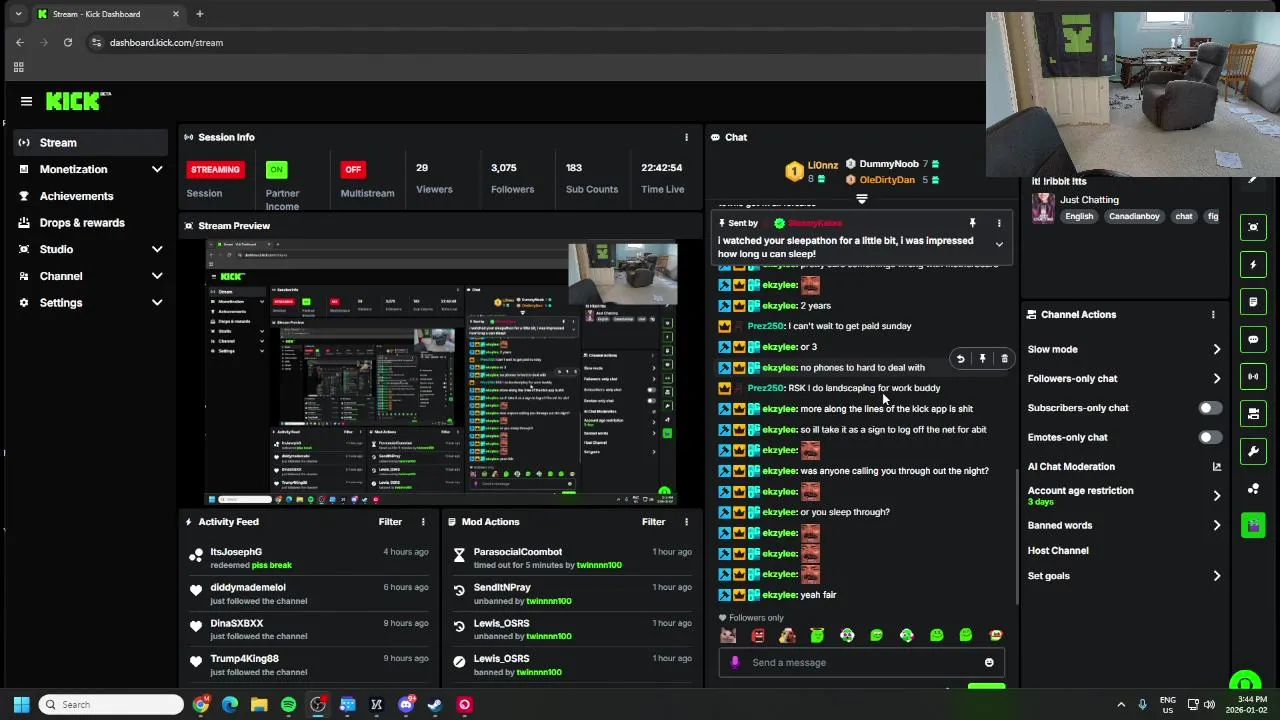Open Mod Actions options menu

[686, 522]
